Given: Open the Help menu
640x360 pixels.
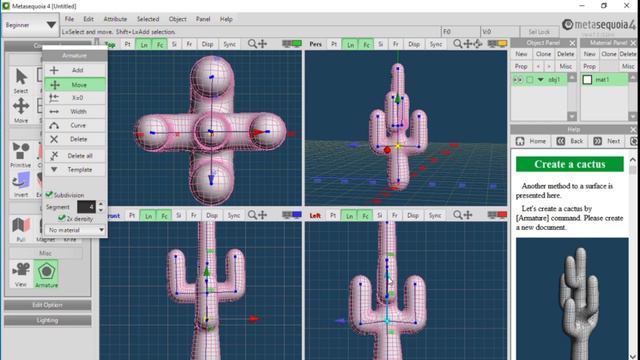Looking at the screenshot, I should tap(226, 19).
